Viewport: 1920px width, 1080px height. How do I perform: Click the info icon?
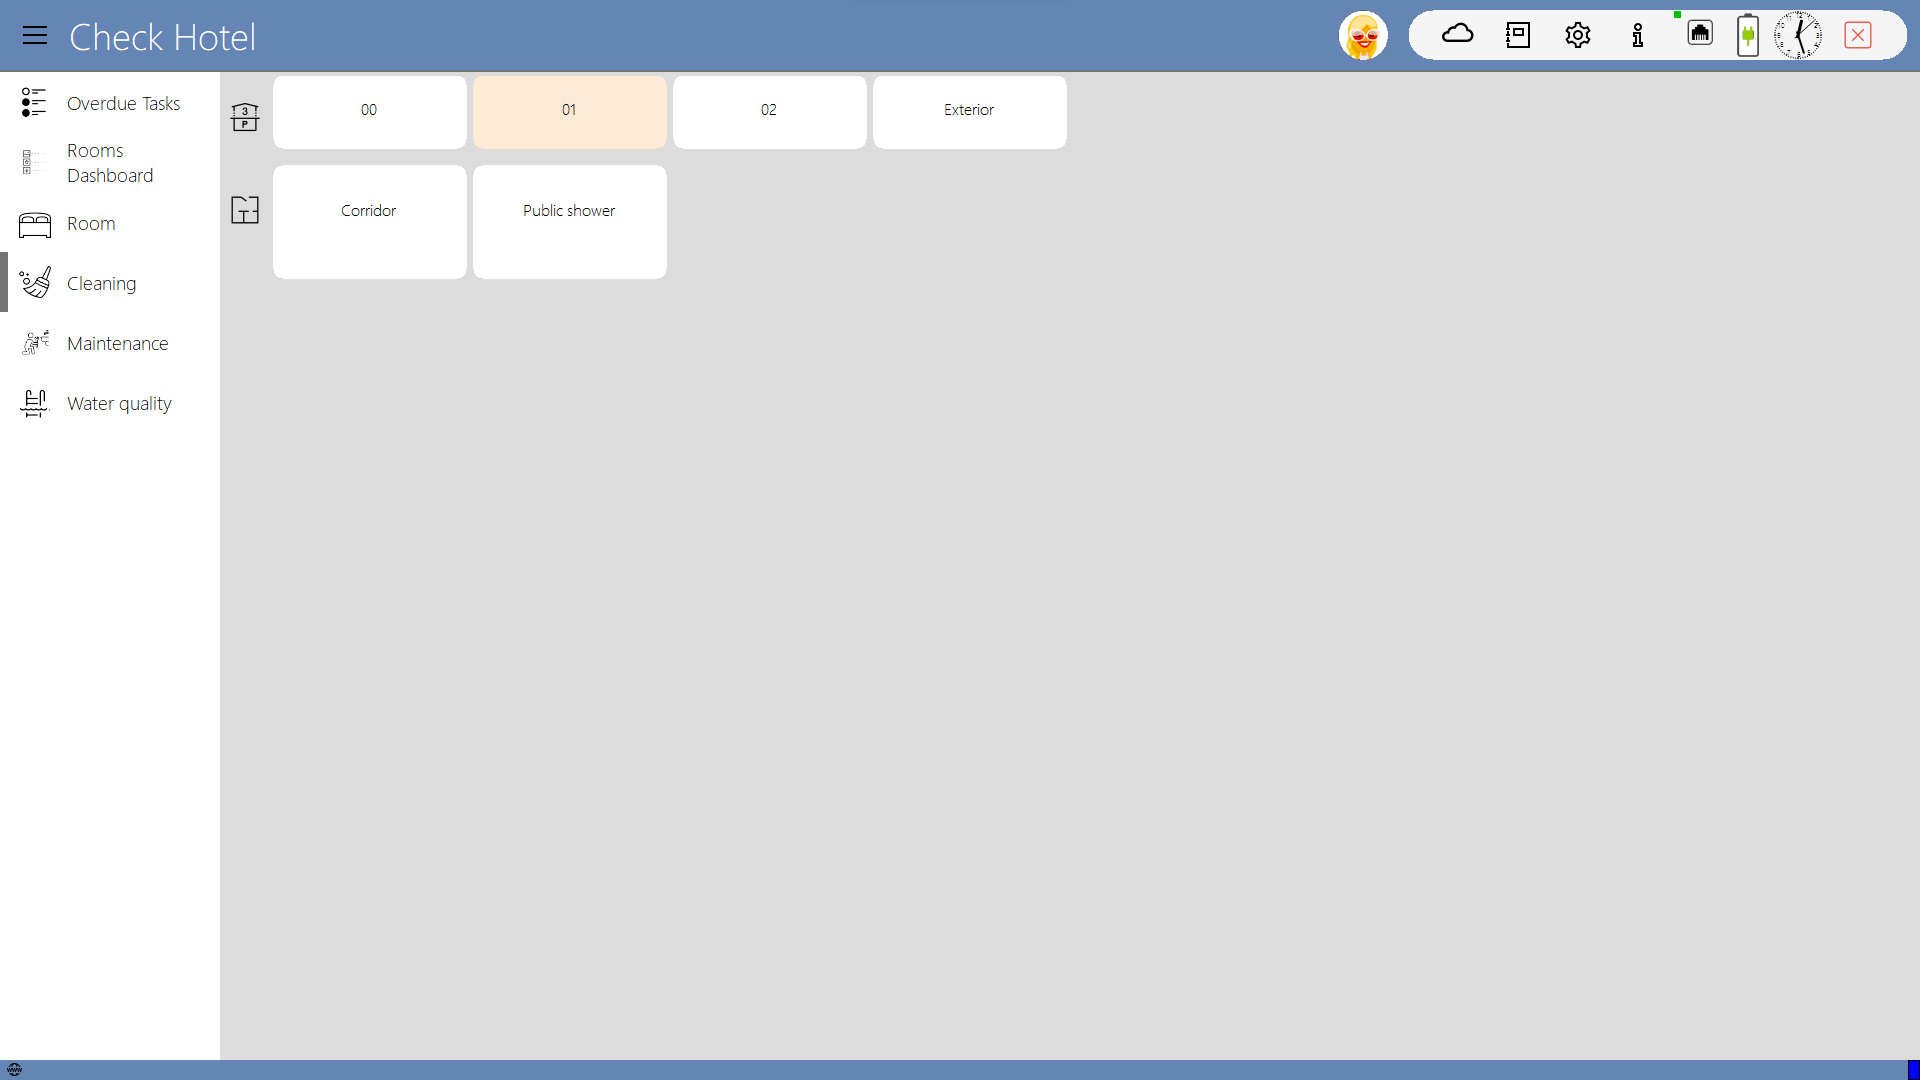1637,35
